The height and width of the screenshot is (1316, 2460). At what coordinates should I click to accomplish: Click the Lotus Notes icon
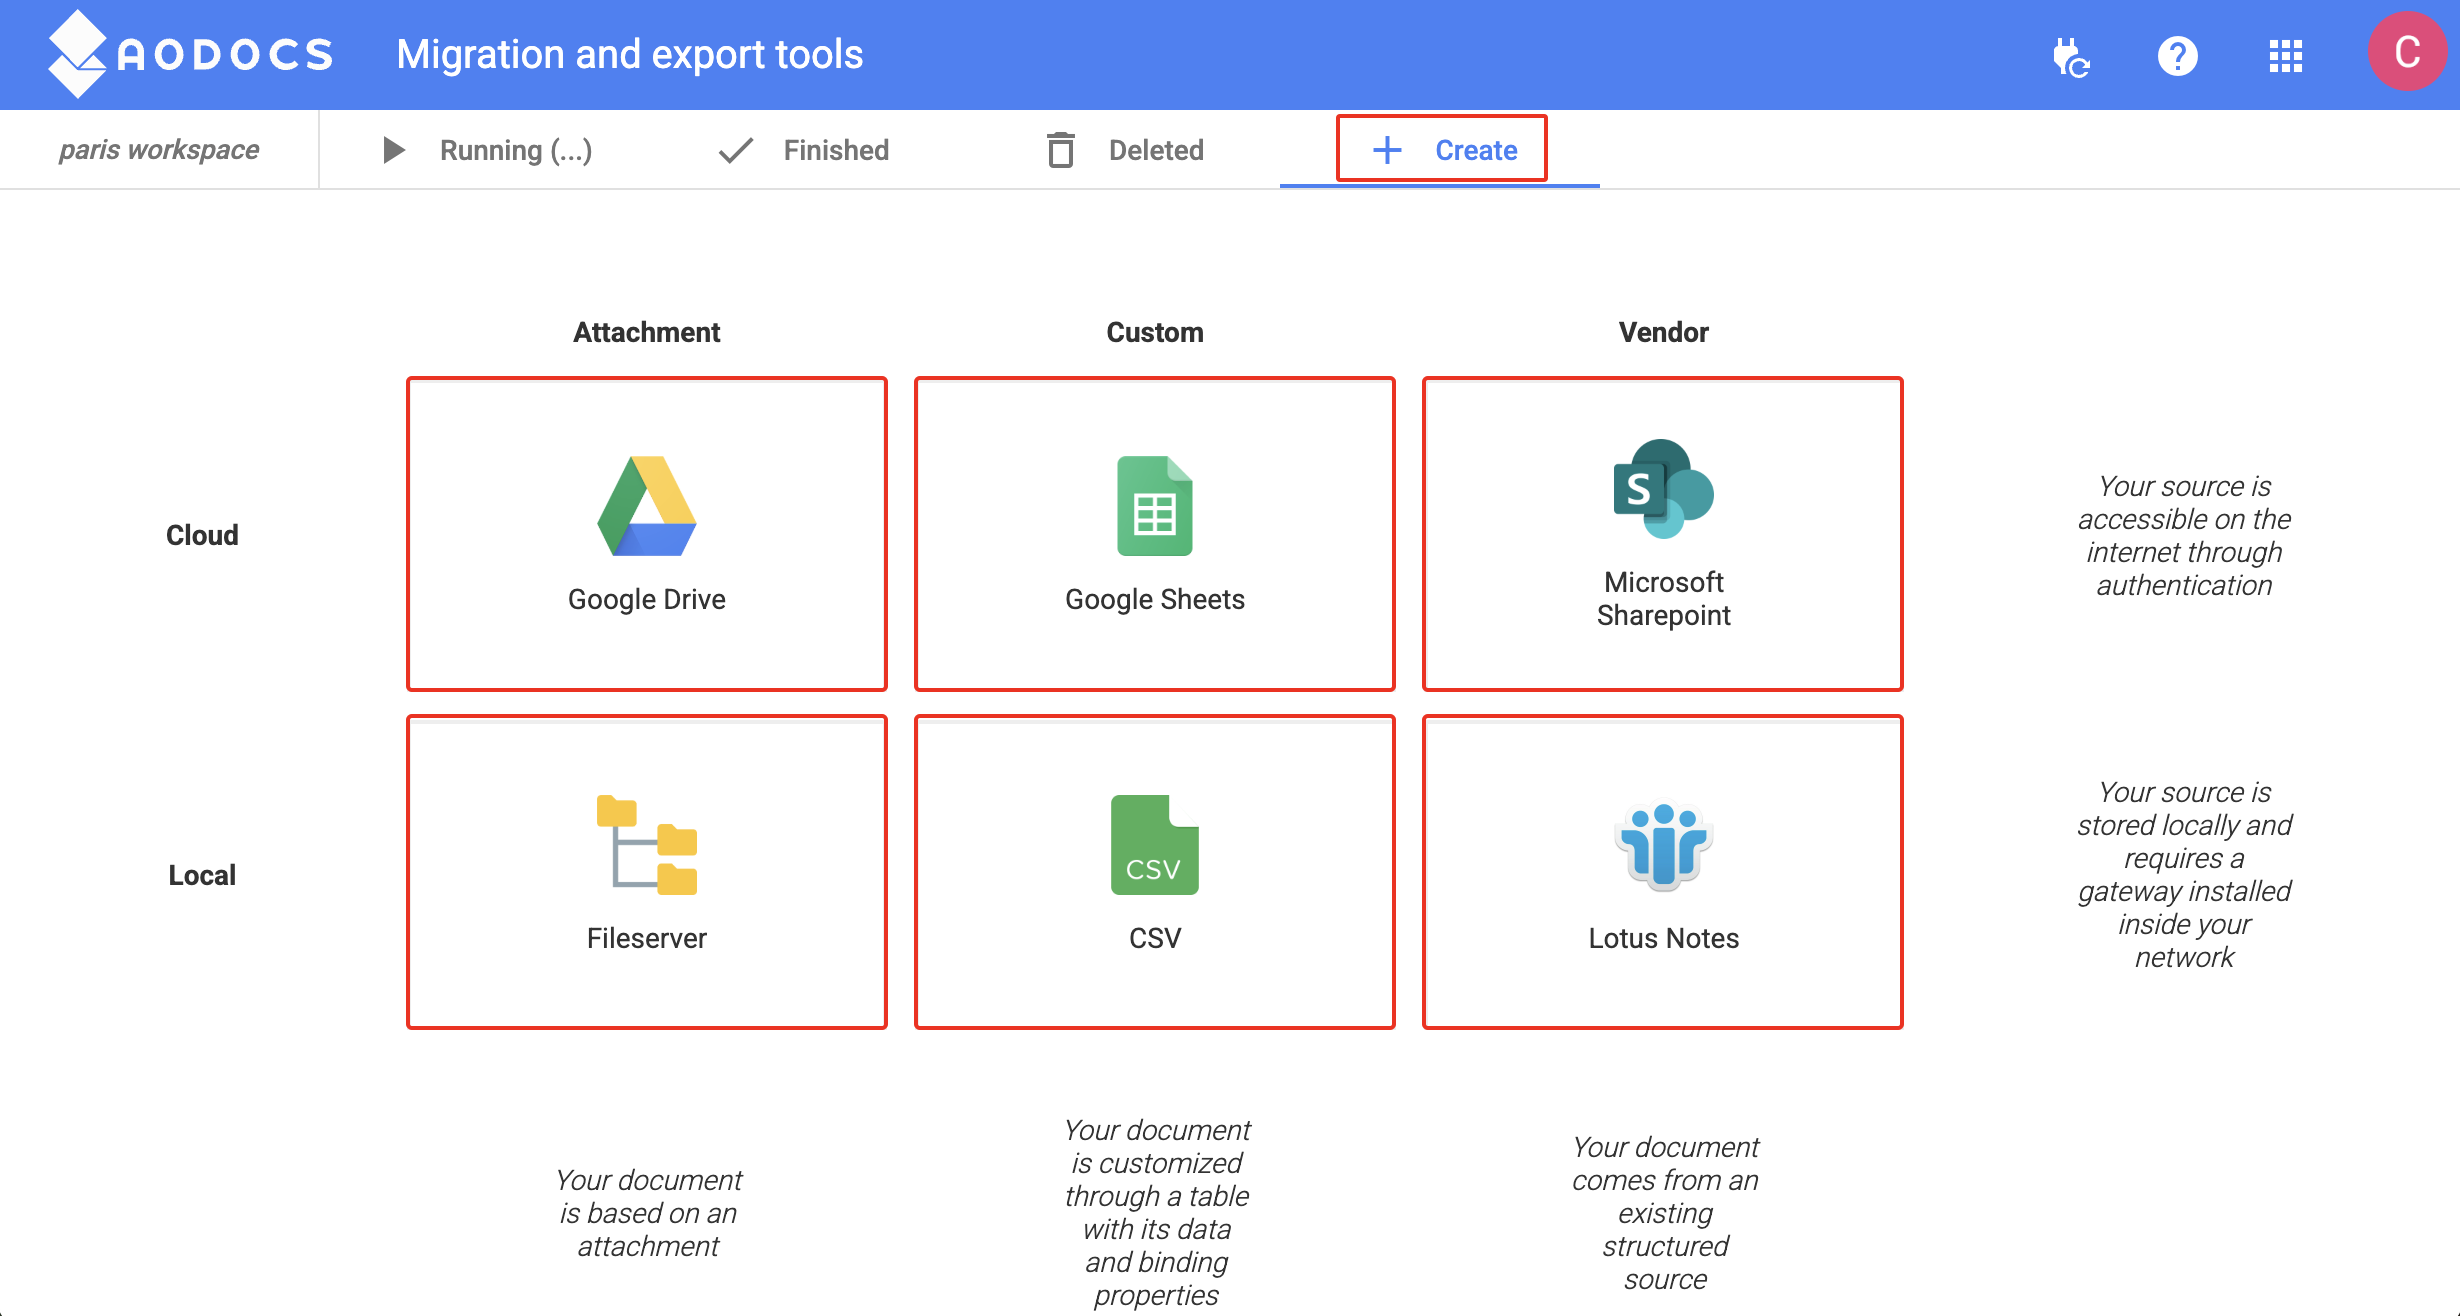(1664, 846)
